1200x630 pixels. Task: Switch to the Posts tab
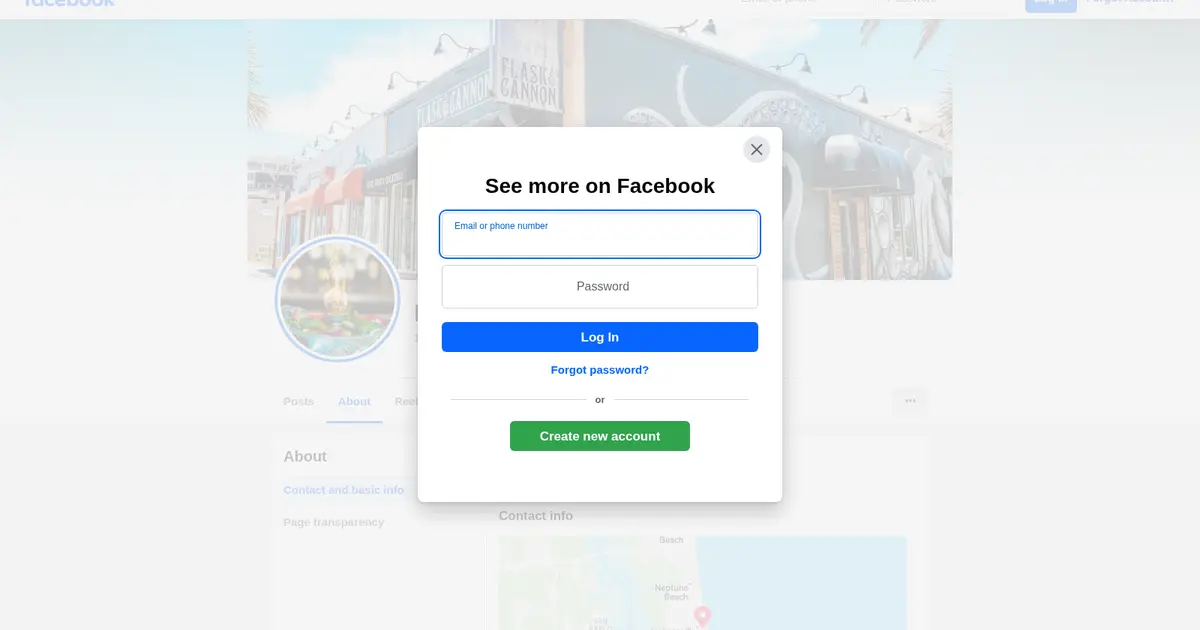click(298, 401)
